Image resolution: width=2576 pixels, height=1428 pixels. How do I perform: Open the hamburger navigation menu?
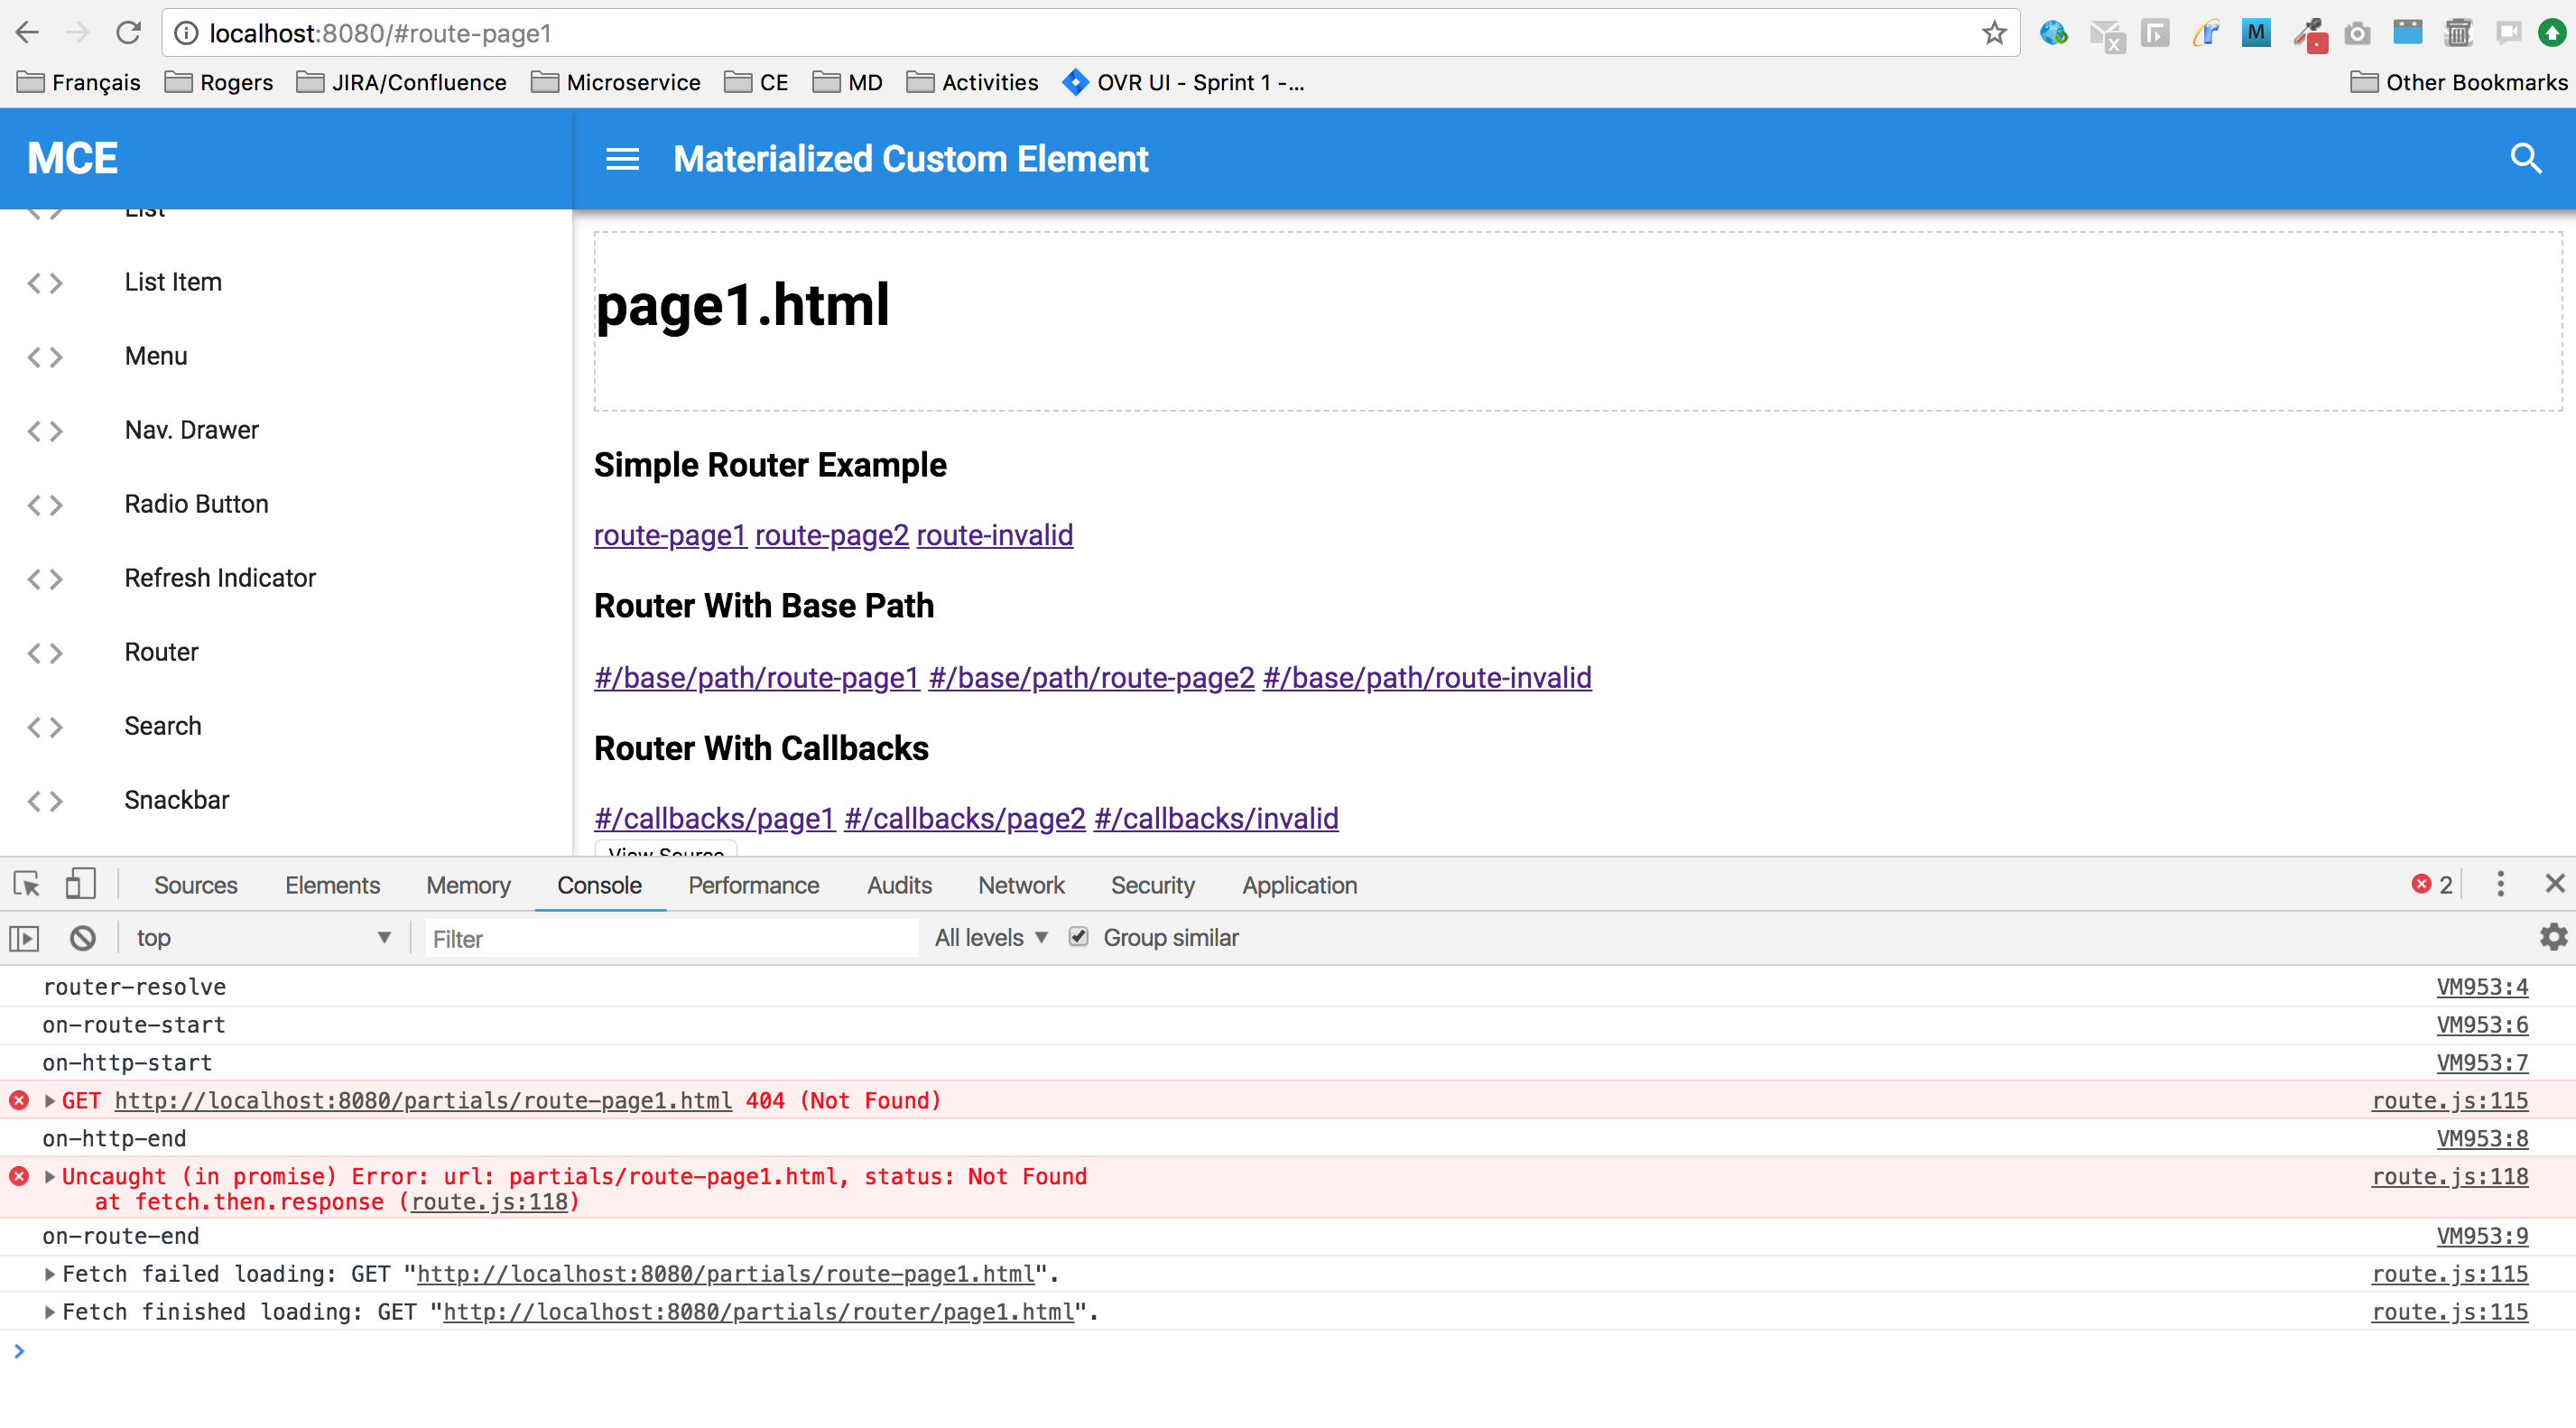(622, 159)
